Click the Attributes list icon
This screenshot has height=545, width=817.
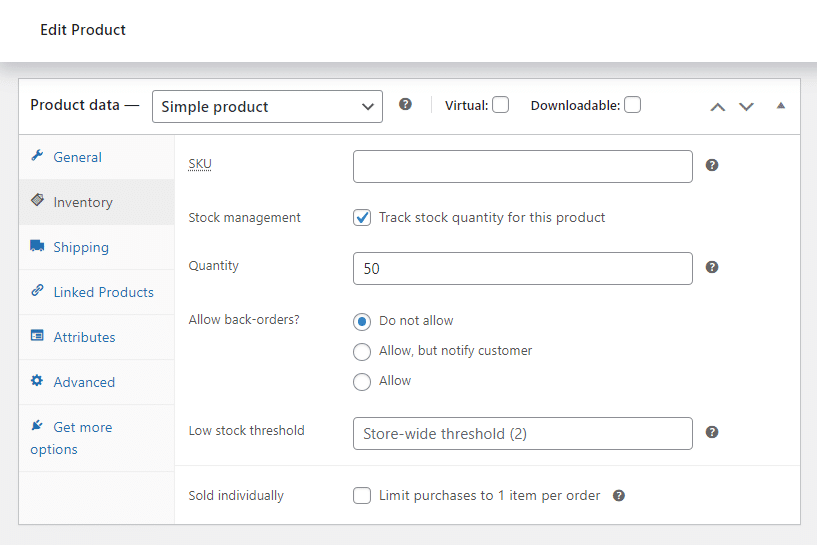coord(37,336)
